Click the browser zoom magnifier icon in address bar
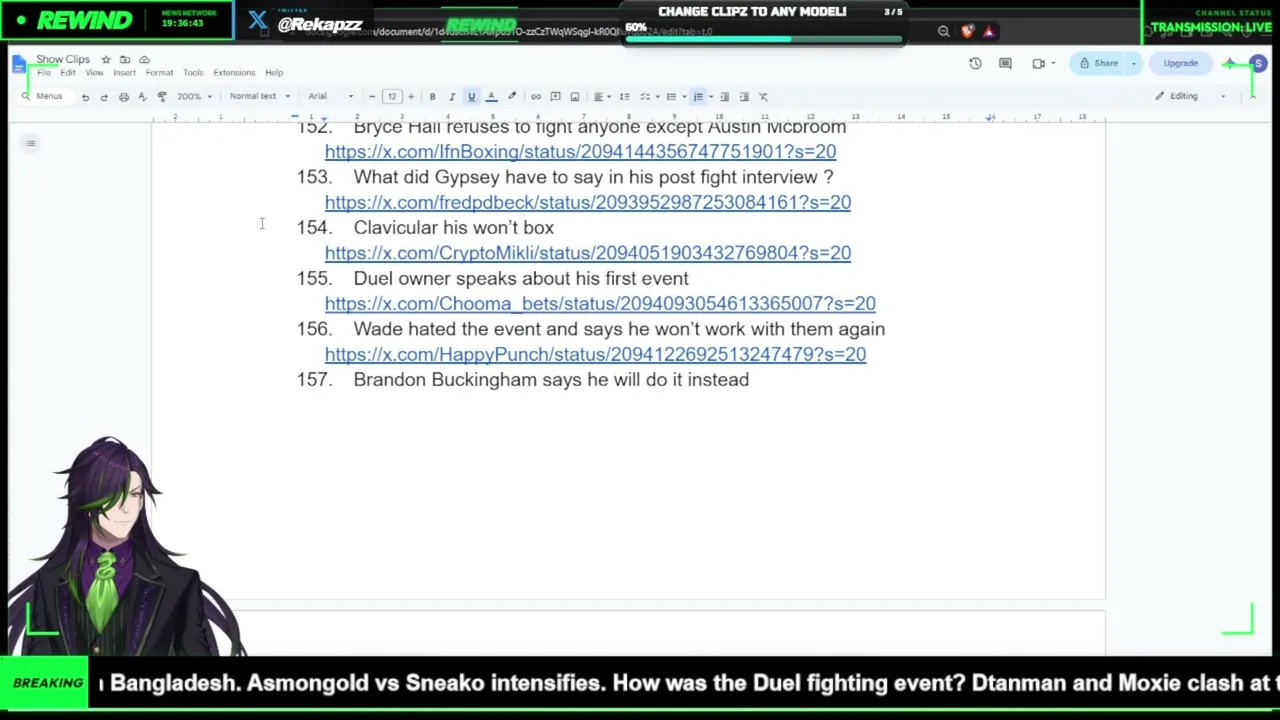This screenshot has width=1280, height=720. click(x=943, y=32)
